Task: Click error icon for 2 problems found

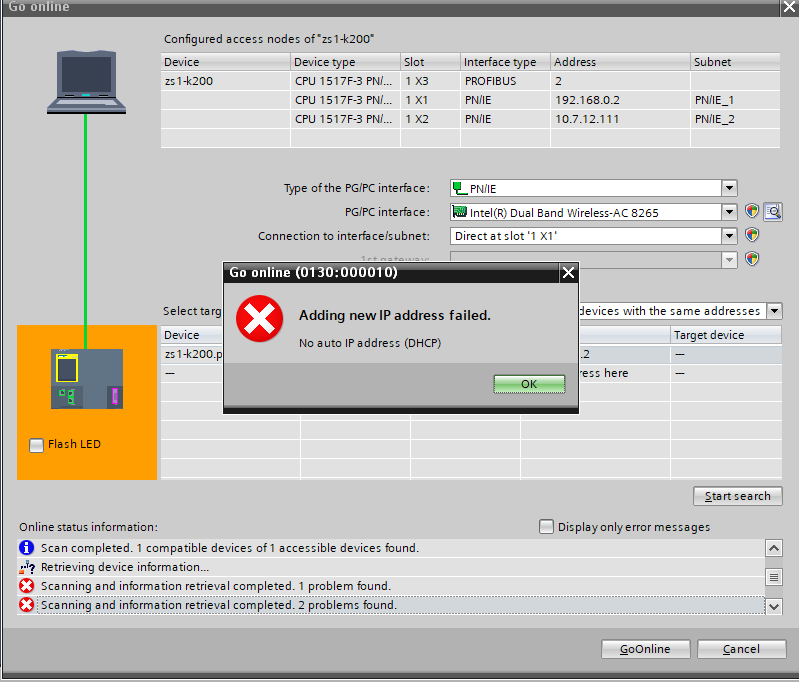Action: point(26,605)
